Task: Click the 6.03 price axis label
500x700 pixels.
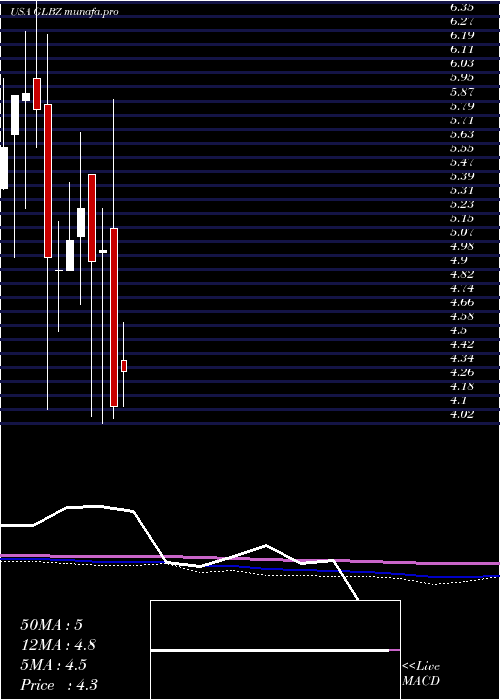Action: coord(462,63)
